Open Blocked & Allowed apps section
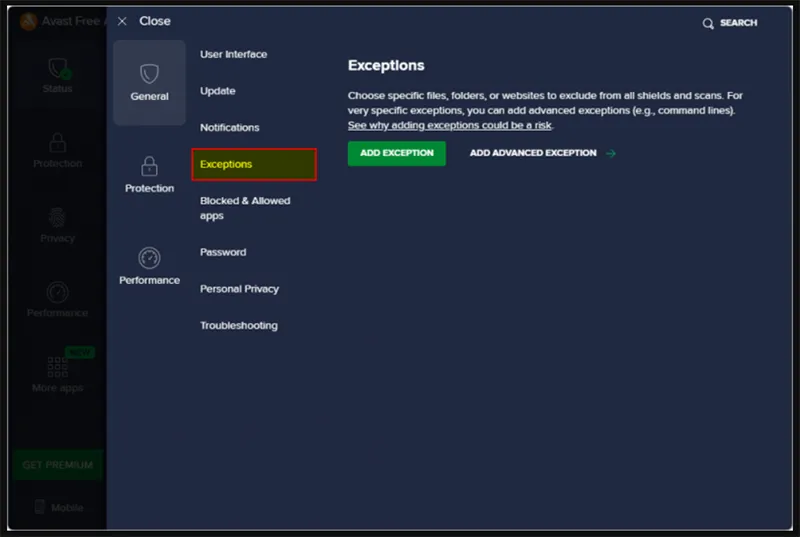This screenshot has width=800, height=537. [x=245, y=208]
